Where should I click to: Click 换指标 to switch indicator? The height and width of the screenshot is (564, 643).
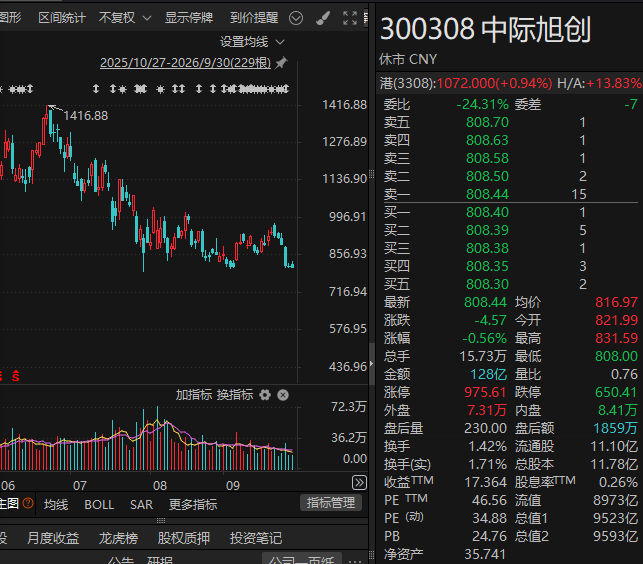[235, 395]
